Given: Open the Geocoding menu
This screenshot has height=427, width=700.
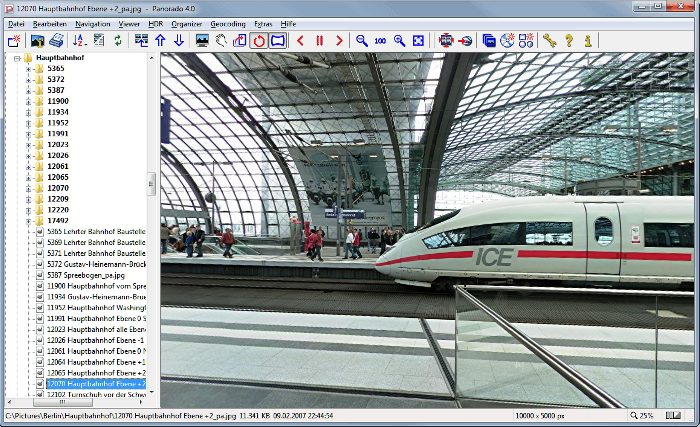Looking at the screenshot, I should pyautogui.click(x=228, y=24).
